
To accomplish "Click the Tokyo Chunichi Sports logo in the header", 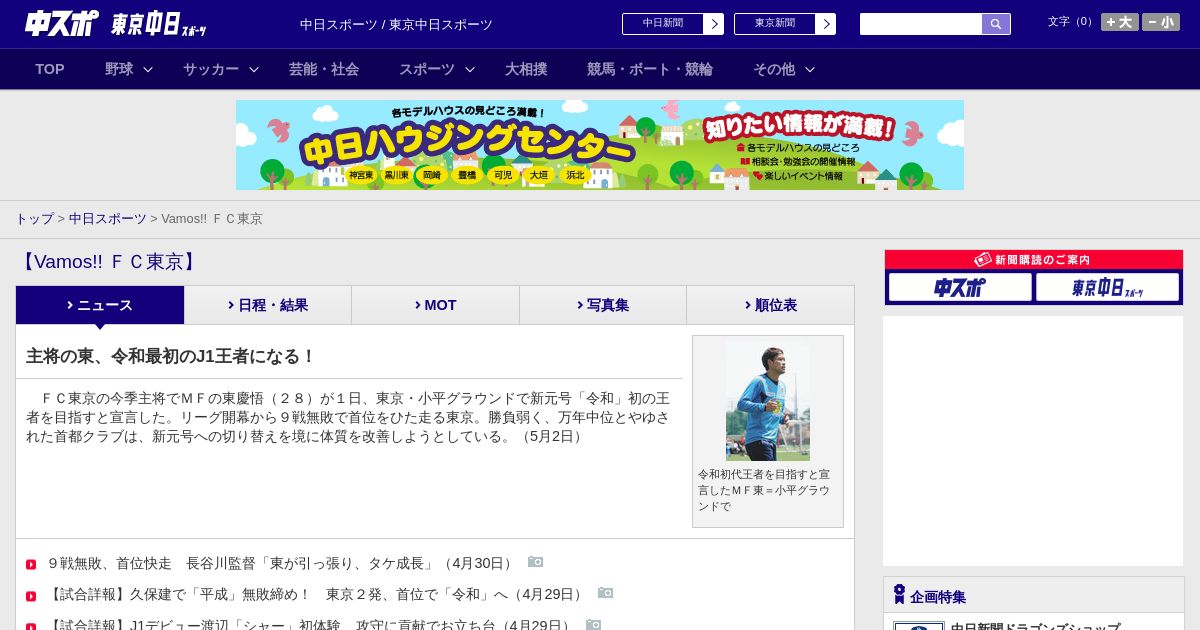I will [159, 24].
